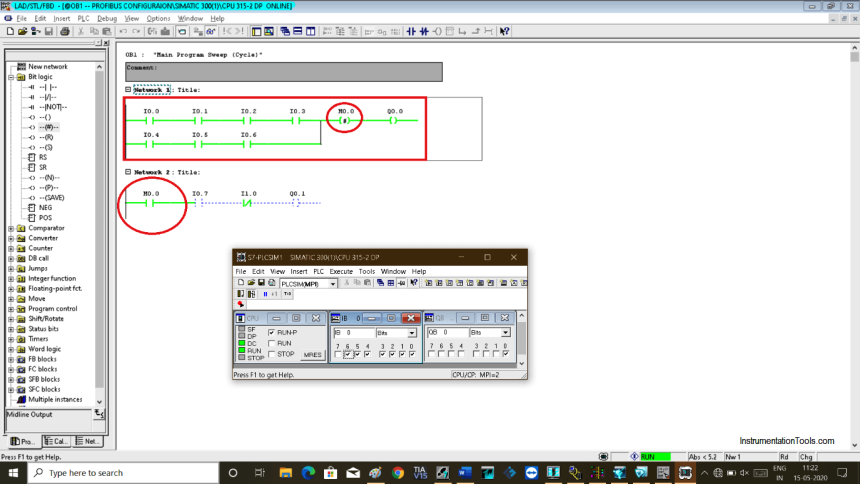Check the STOP checkbox in CPU window
Image resolution: width=860 pixels, height=484 pixels.
pyautogui.click(x=271, y=354)
